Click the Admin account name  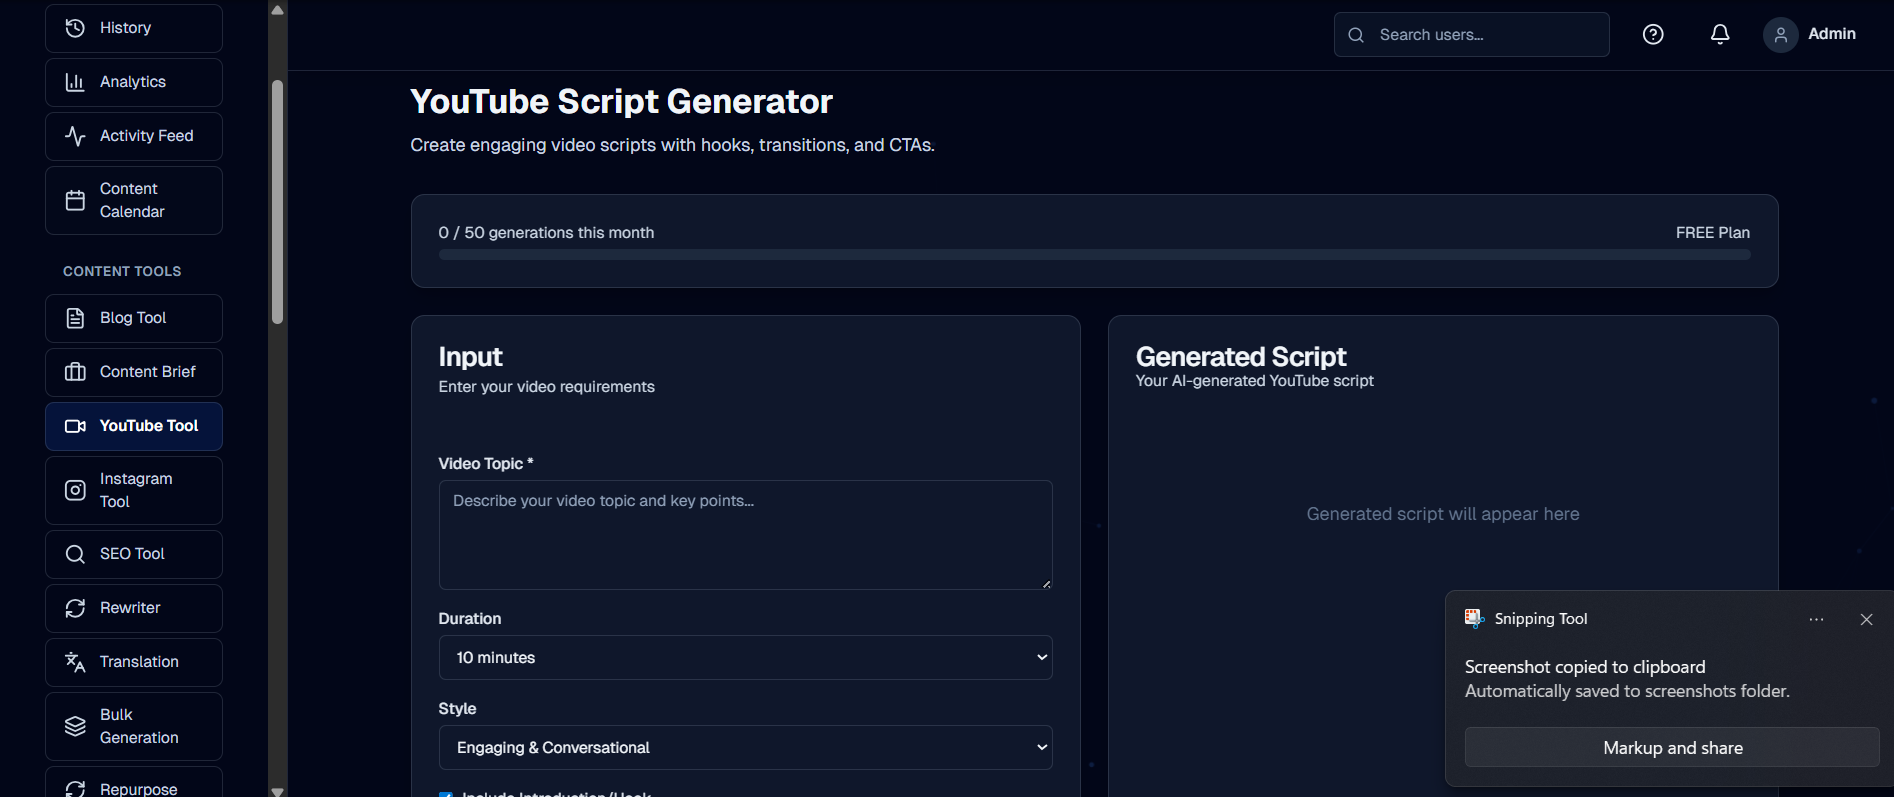click(x=1832, y=34)
